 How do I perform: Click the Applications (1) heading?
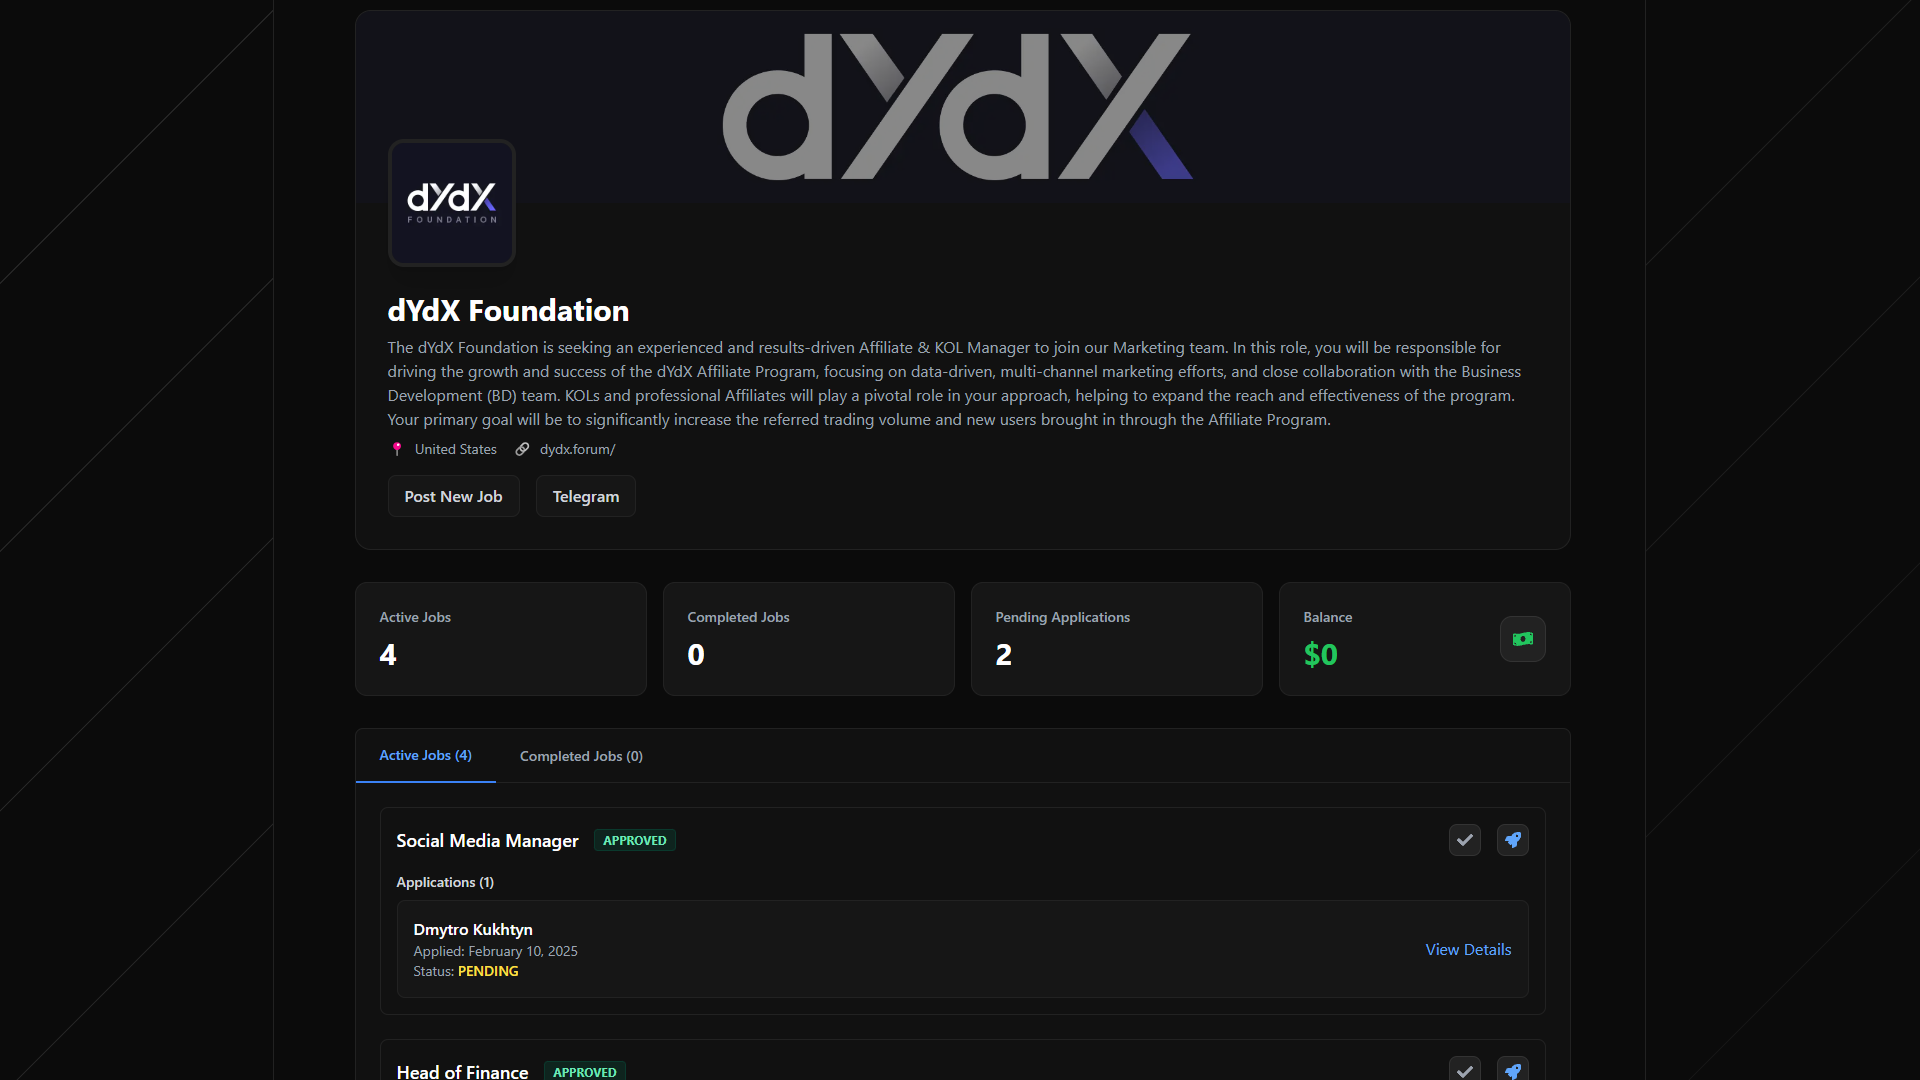(445, 882)
